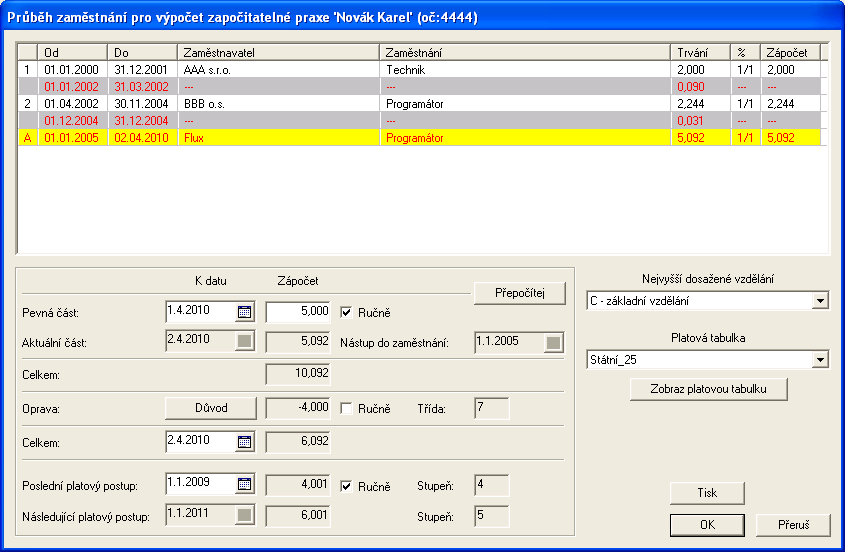Enable Ručně checkbox in Oprava row
This screenshot has width=845, height=552.
coord(347,409)
